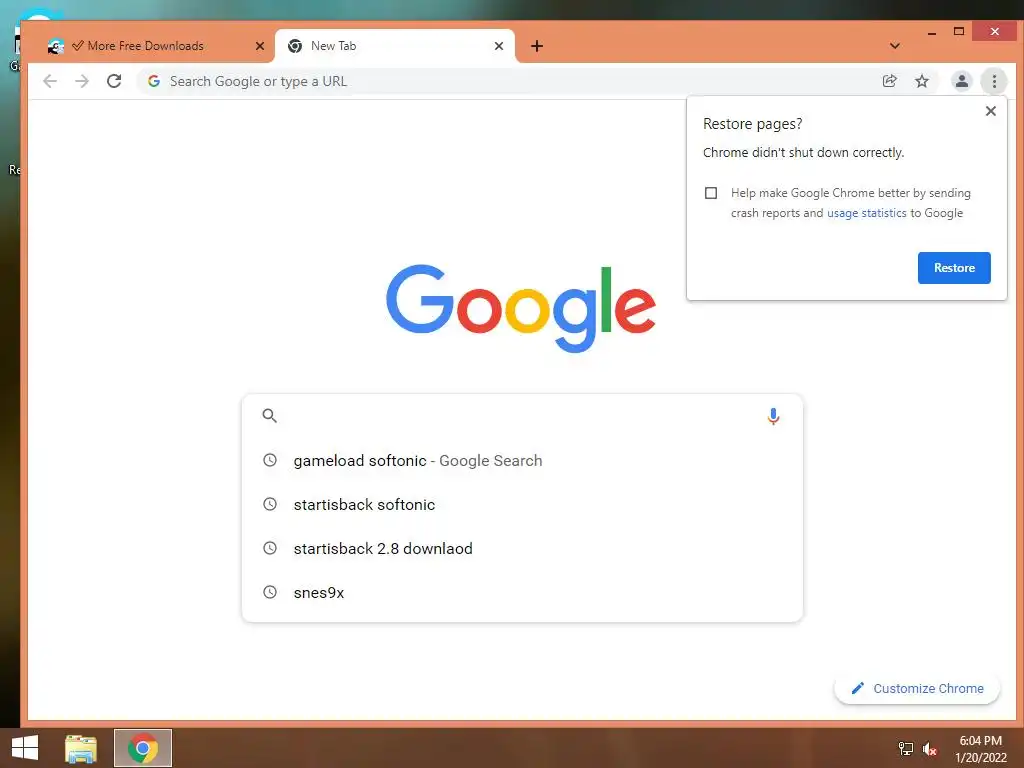The image size is (1024, 768).
Task: Click the Google G icon in address bar
Action: tap(154, 81)
